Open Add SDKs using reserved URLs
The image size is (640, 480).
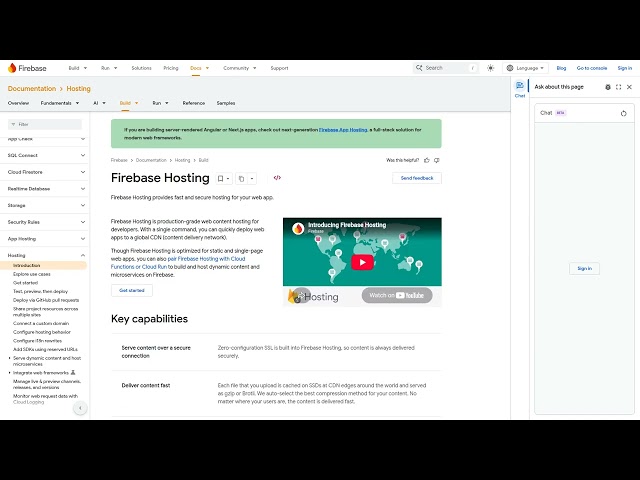pos(45,349)
